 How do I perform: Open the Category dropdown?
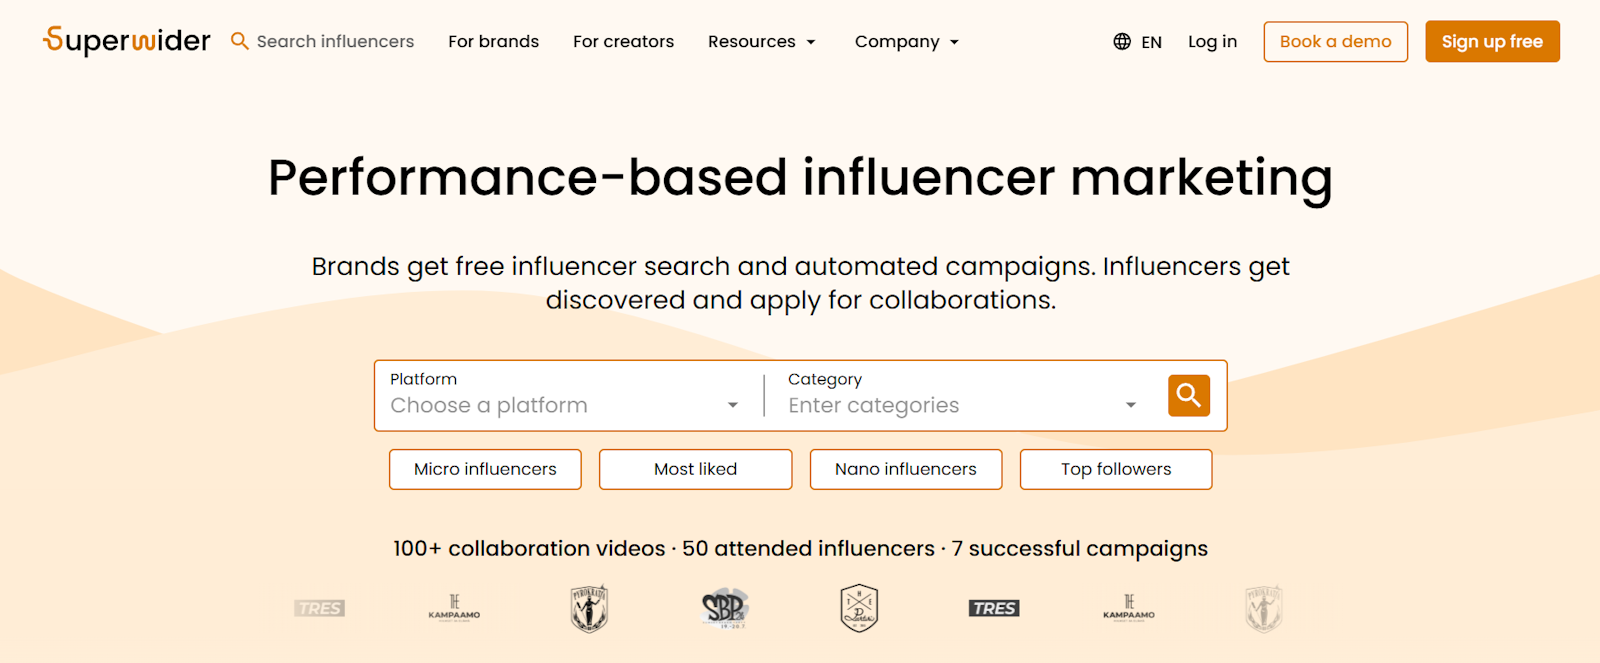point(962,405)
